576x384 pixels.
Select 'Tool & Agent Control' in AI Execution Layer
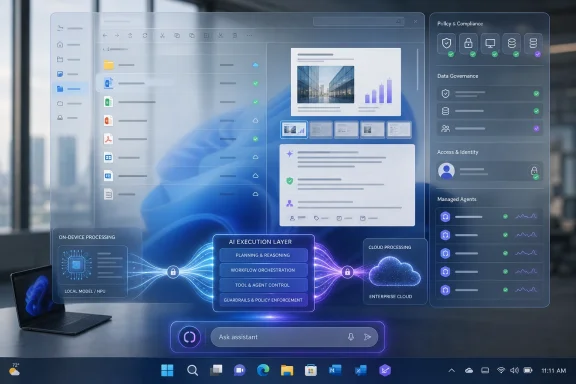point(263,285)
